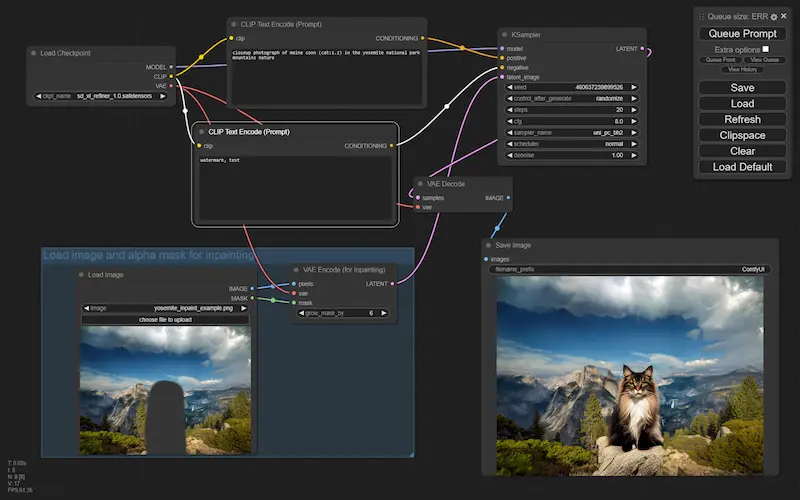Click the Queue Front button
The image size is (800, 500).
coord(720,60)
